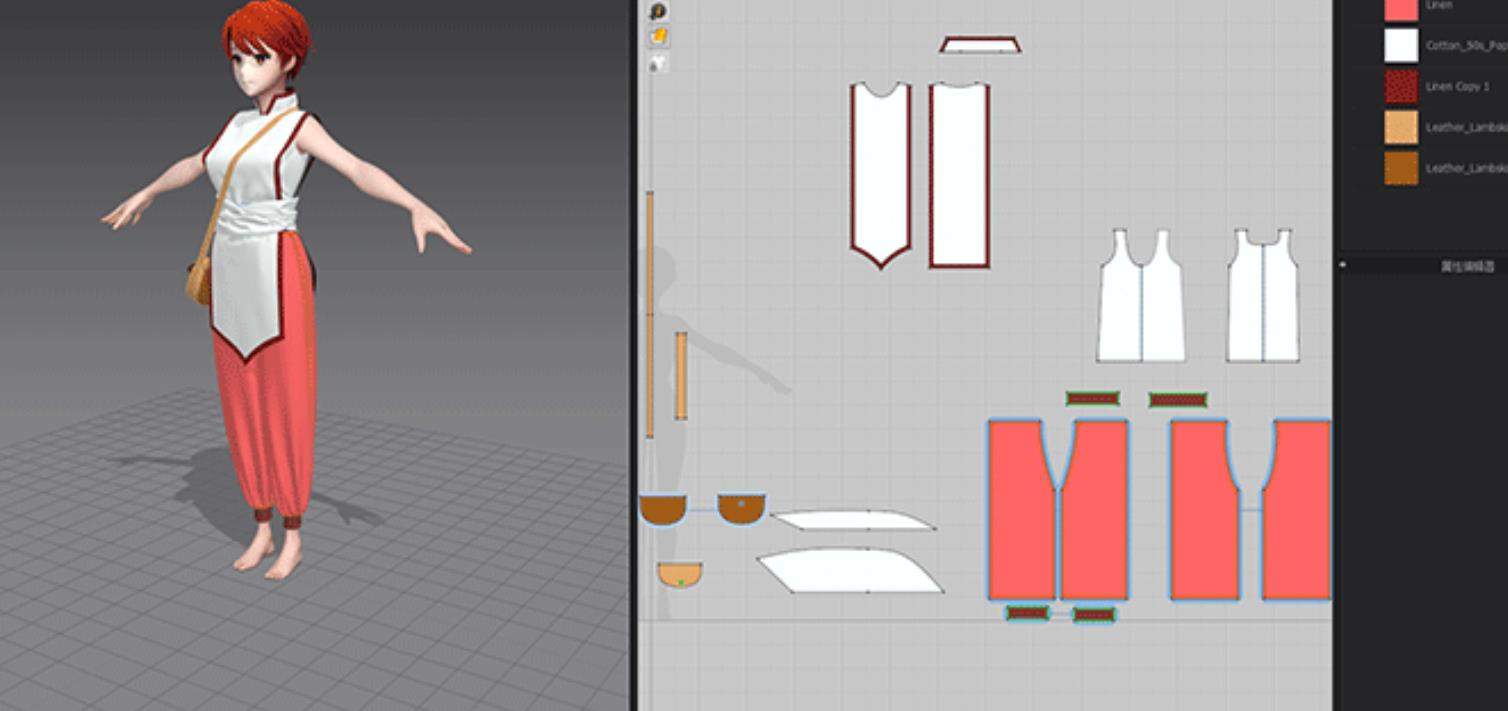
Task: Select the short orange strap pattern piece
Action: pyautogui.click(x=681, y=375)
